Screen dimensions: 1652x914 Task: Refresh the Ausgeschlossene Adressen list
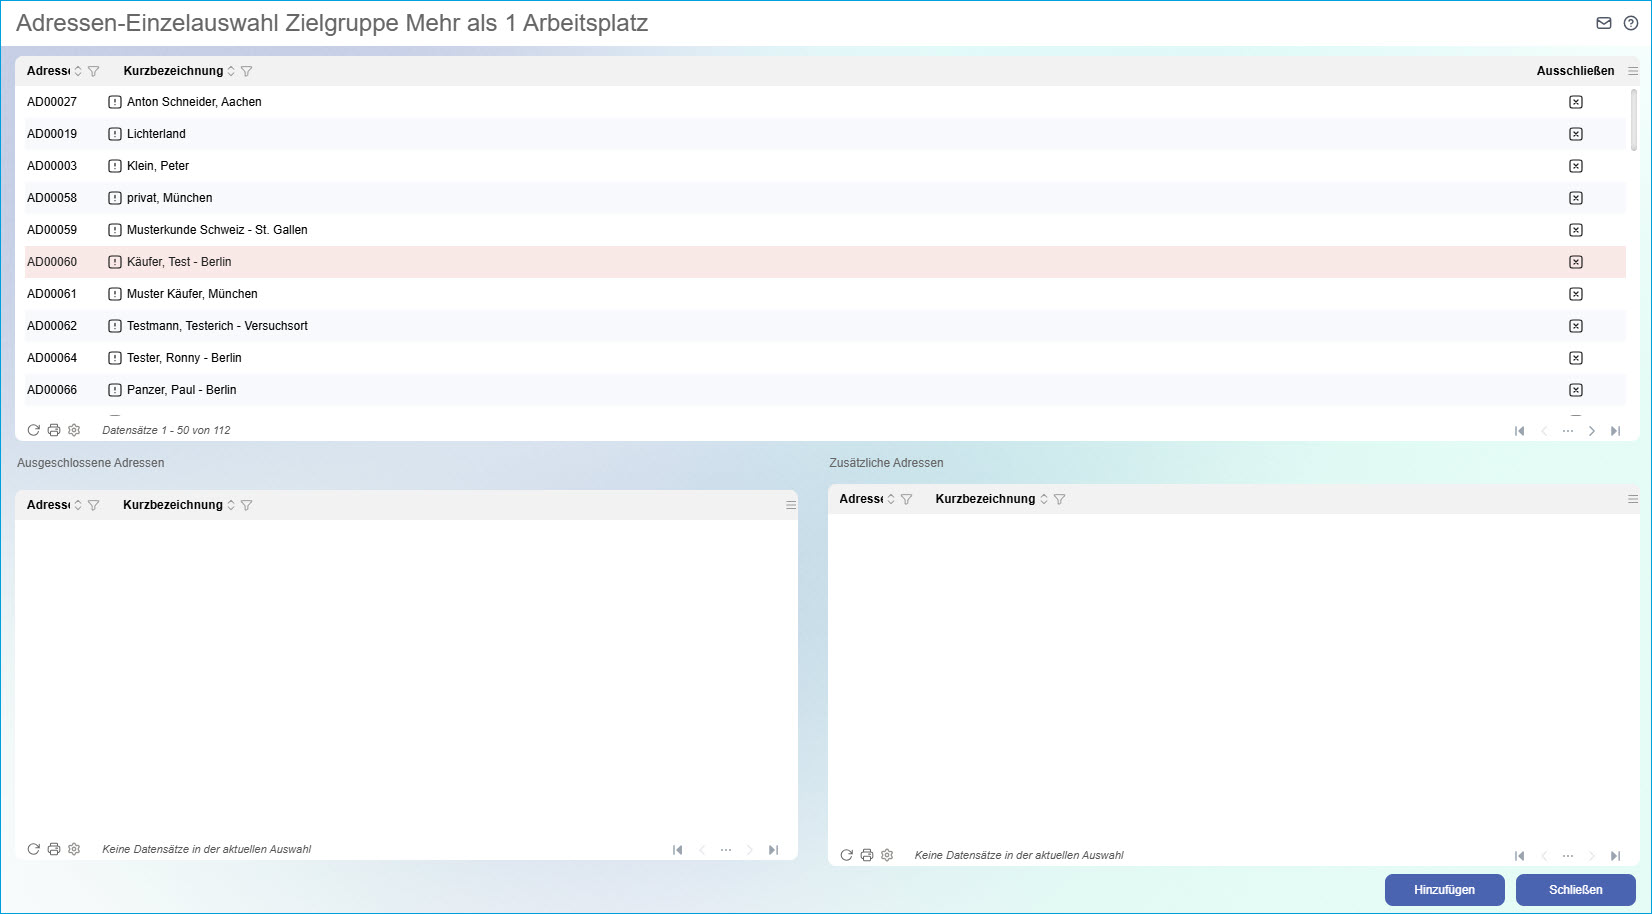pos(34,849)
